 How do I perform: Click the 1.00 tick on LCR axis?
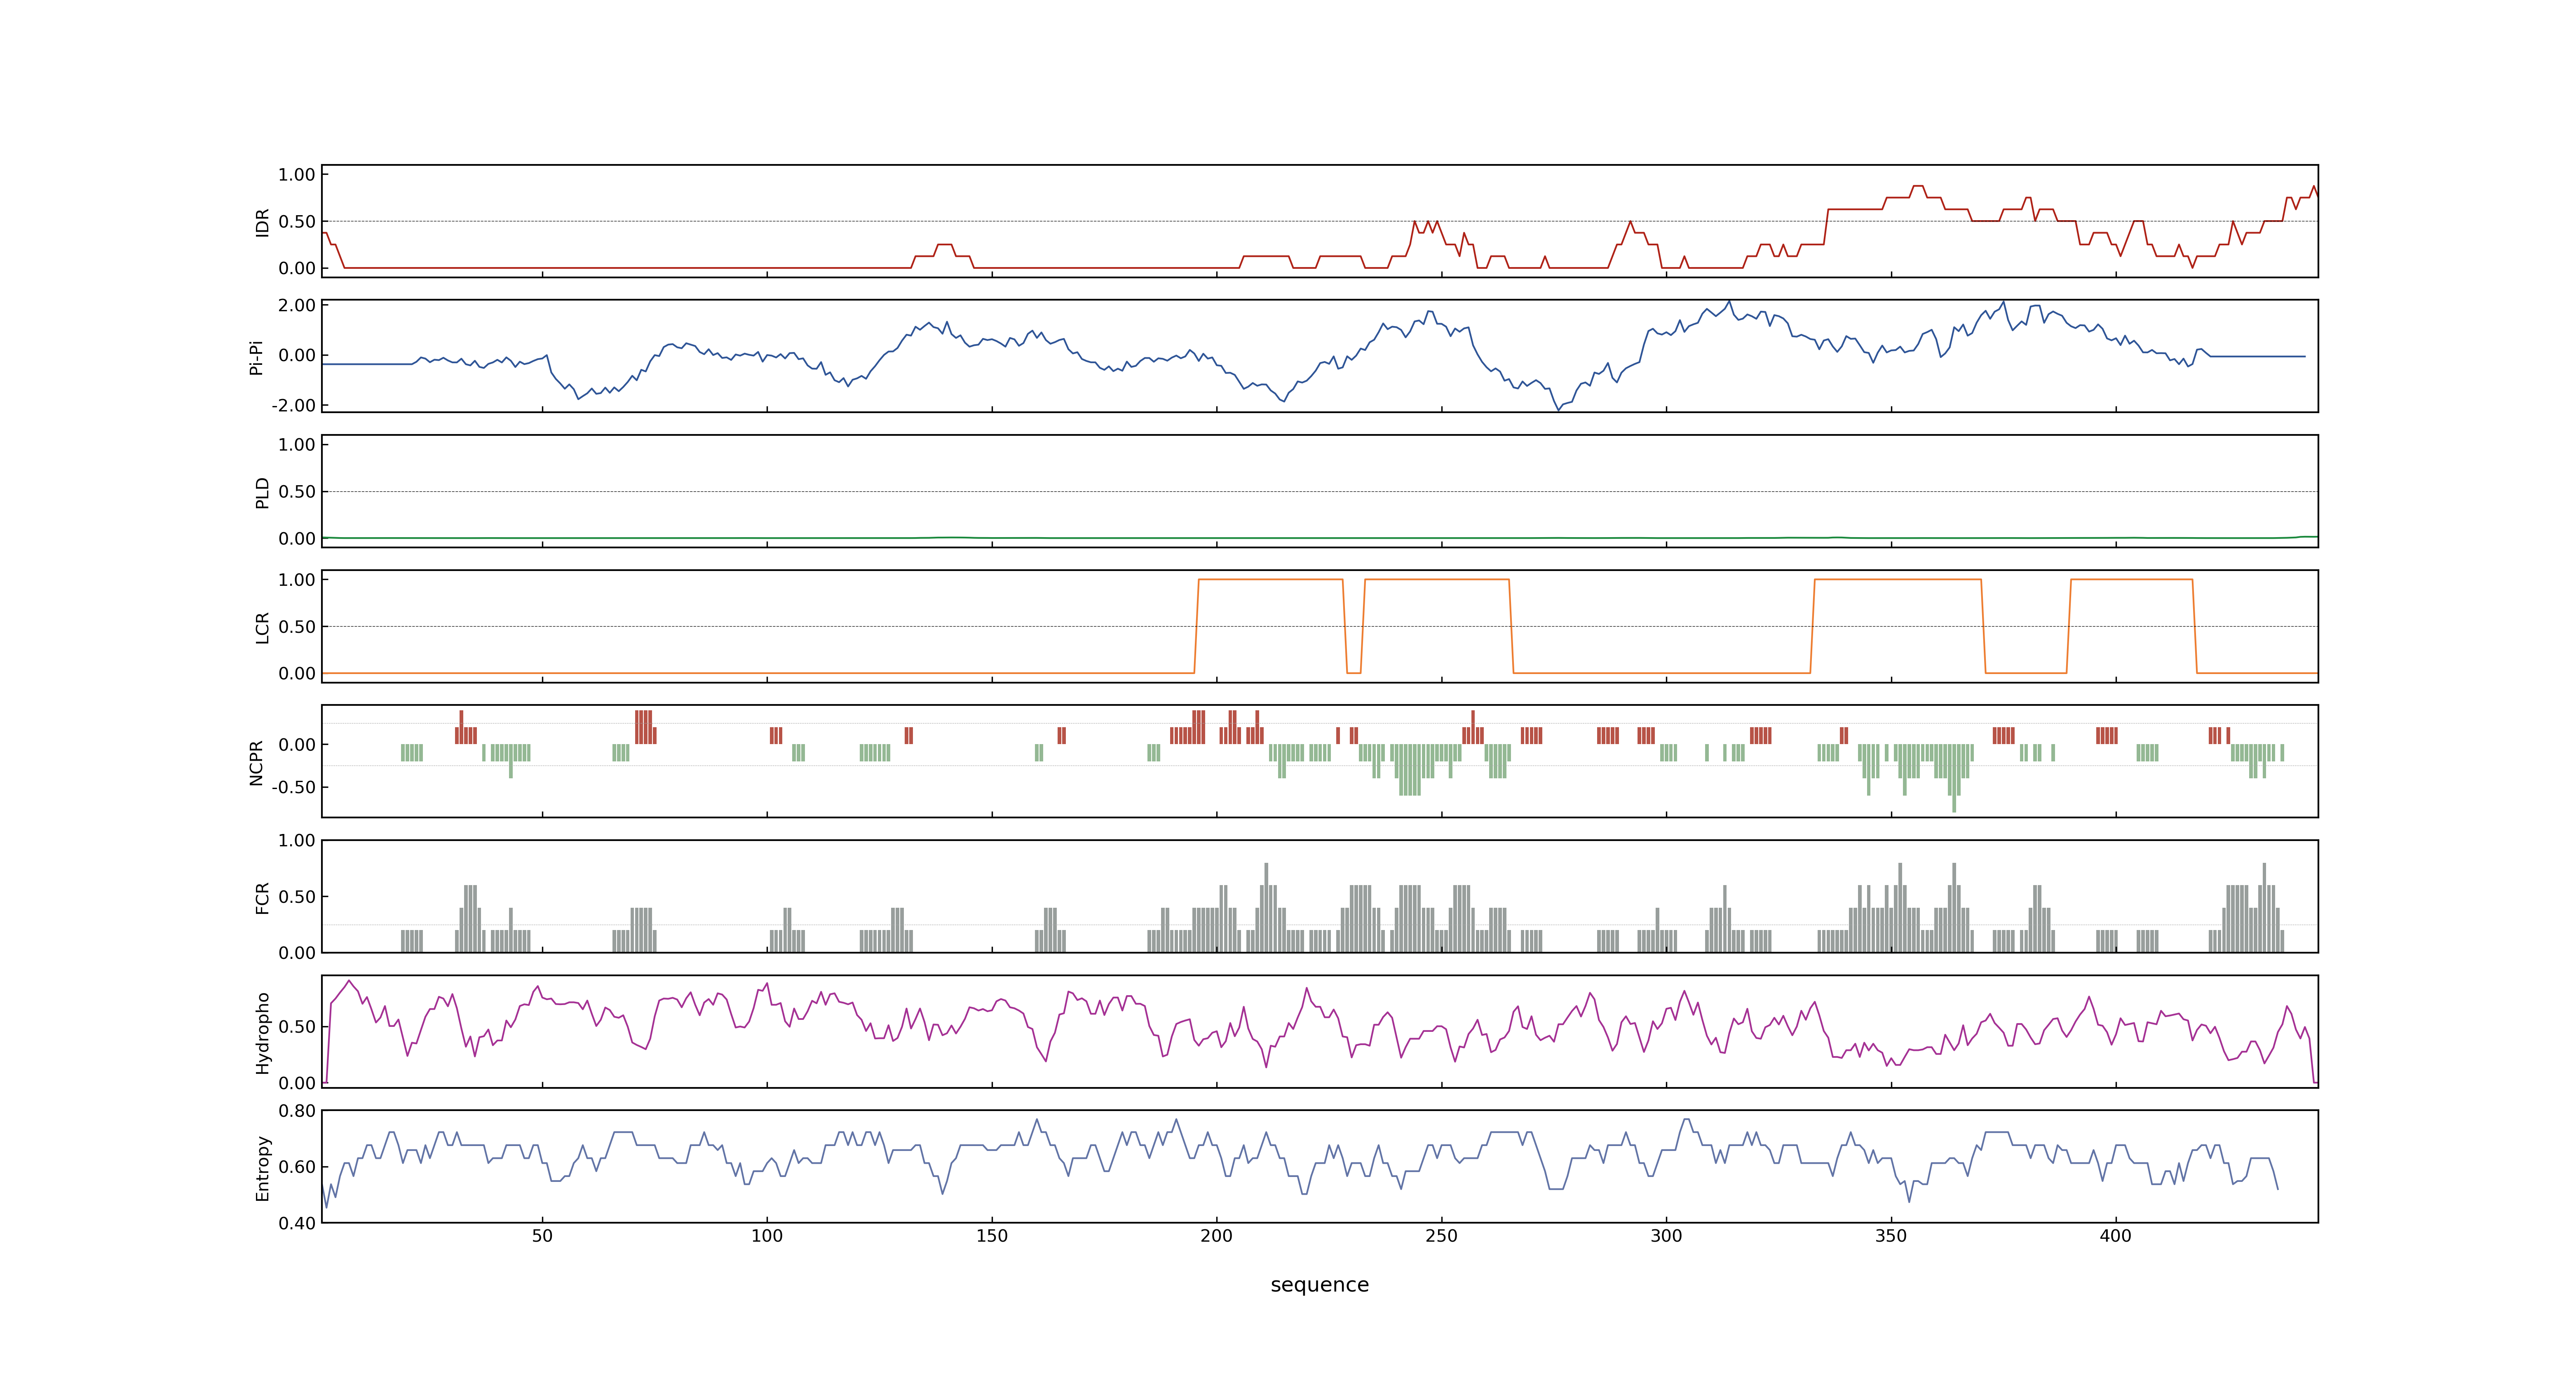pyautogui.click(x=297, y=580)
